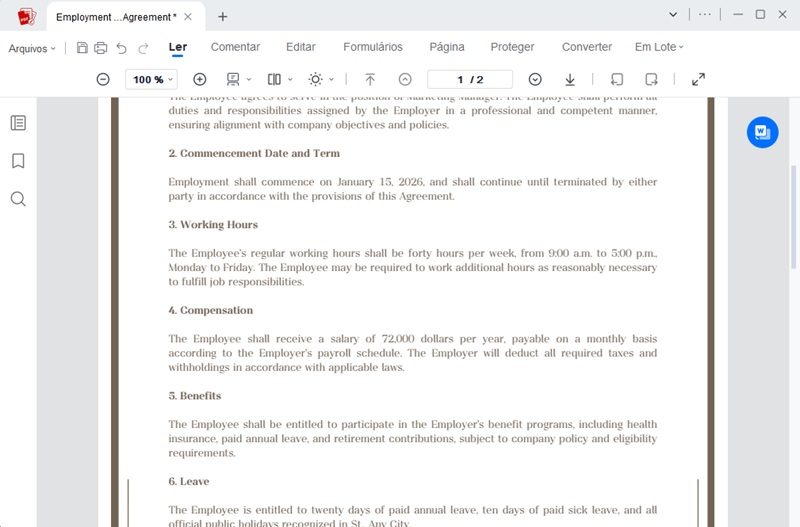Click heading '4. Compensation'
This screenshot has width=800, height=527.
[x=211, y=310]
